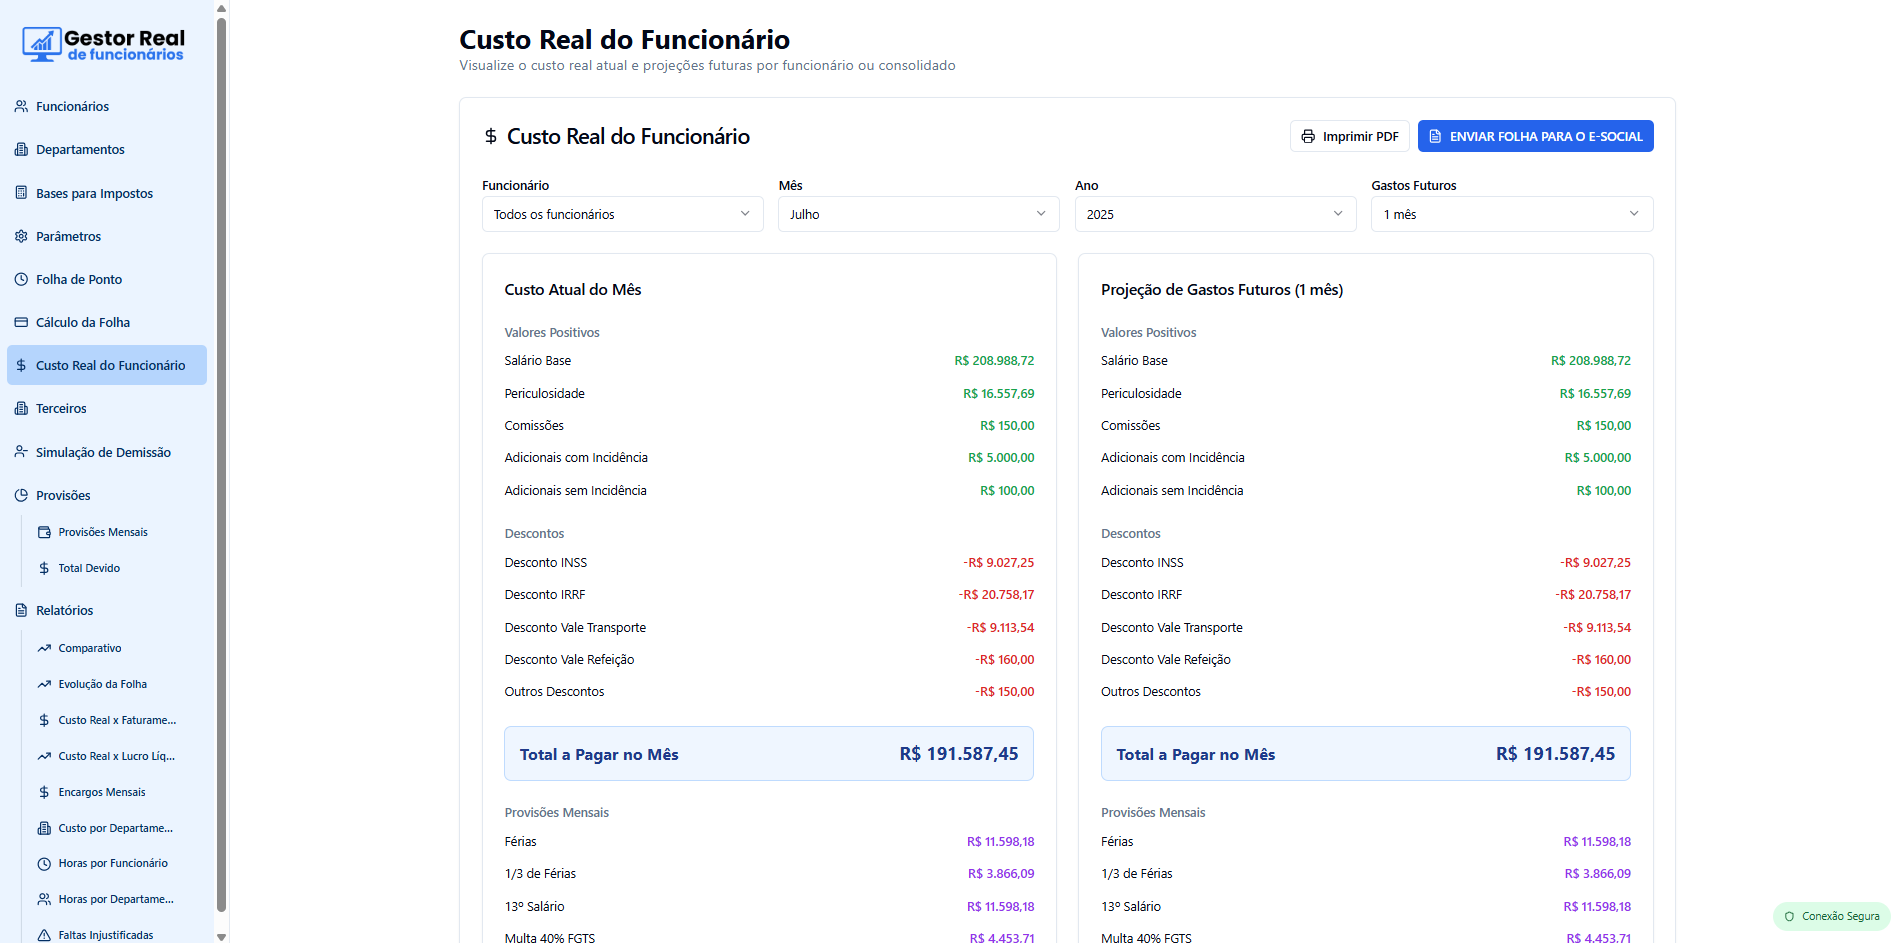Click the Comparativo trend icon

point(44,648)
